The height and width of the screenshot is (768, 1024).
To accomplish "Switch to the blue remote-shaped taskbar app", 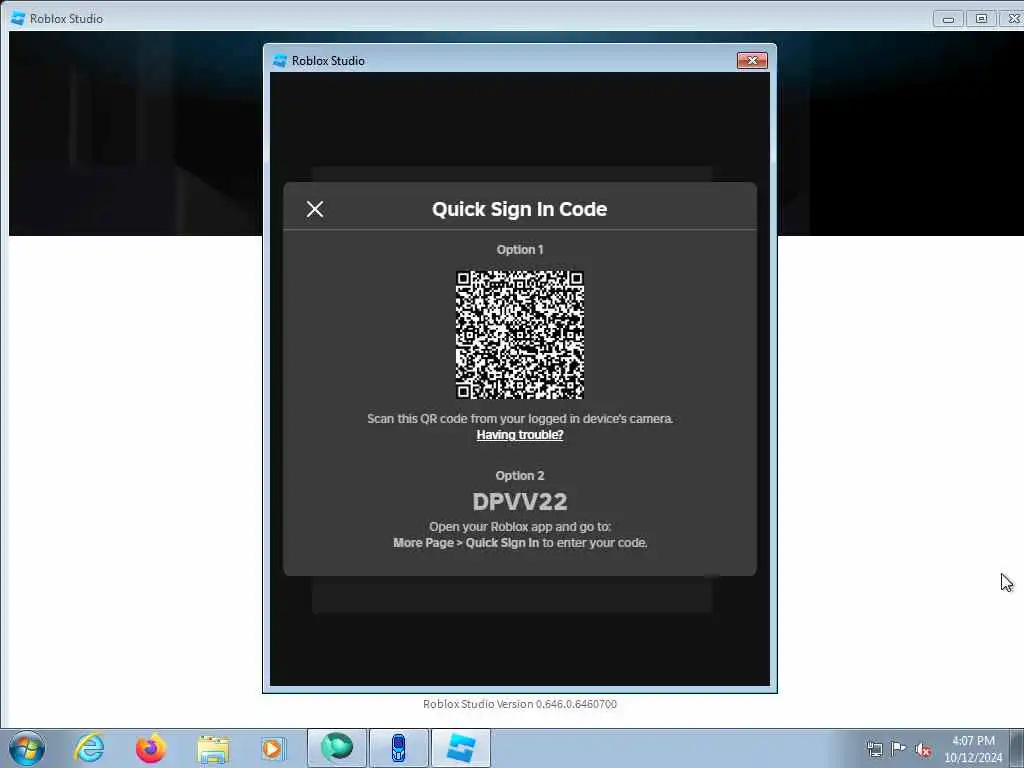I will (x=398, y=748).
